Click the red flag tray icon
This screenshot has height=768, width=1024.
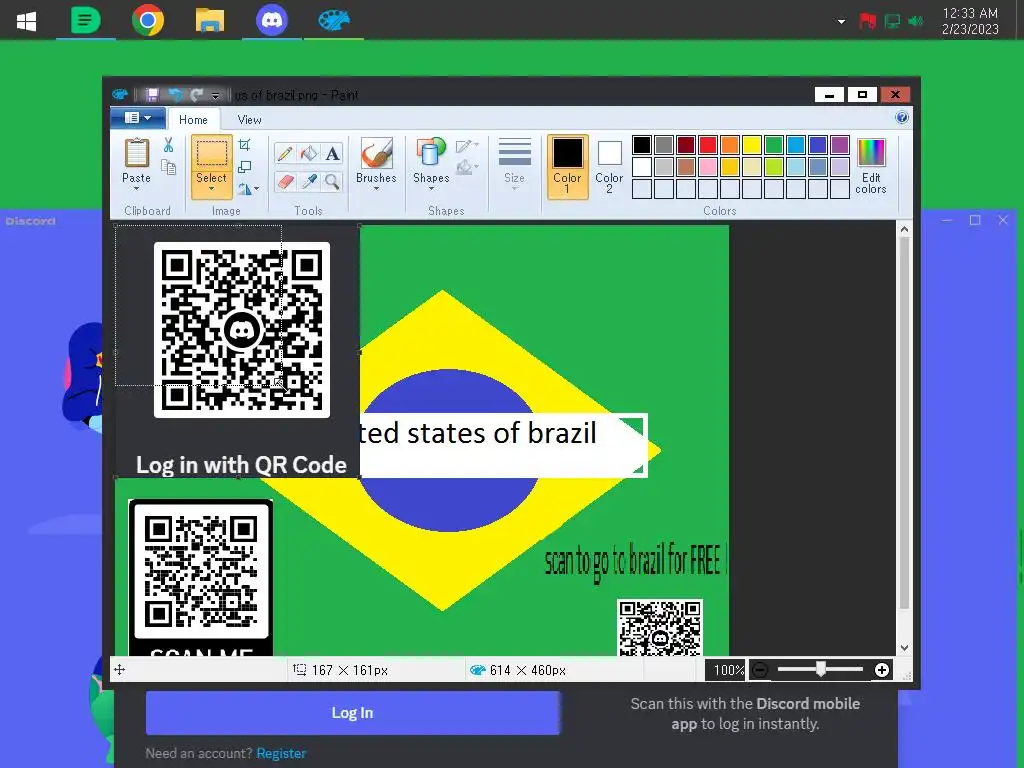tap(867, 21)
